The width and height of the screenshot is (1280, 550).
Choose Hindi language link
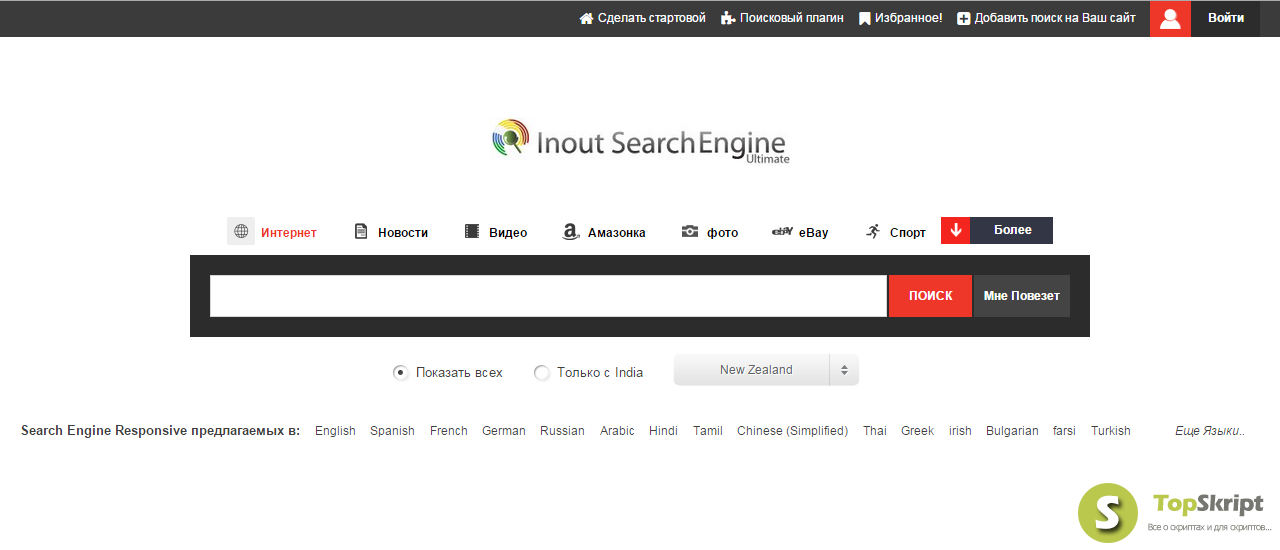tap(663, 431)
